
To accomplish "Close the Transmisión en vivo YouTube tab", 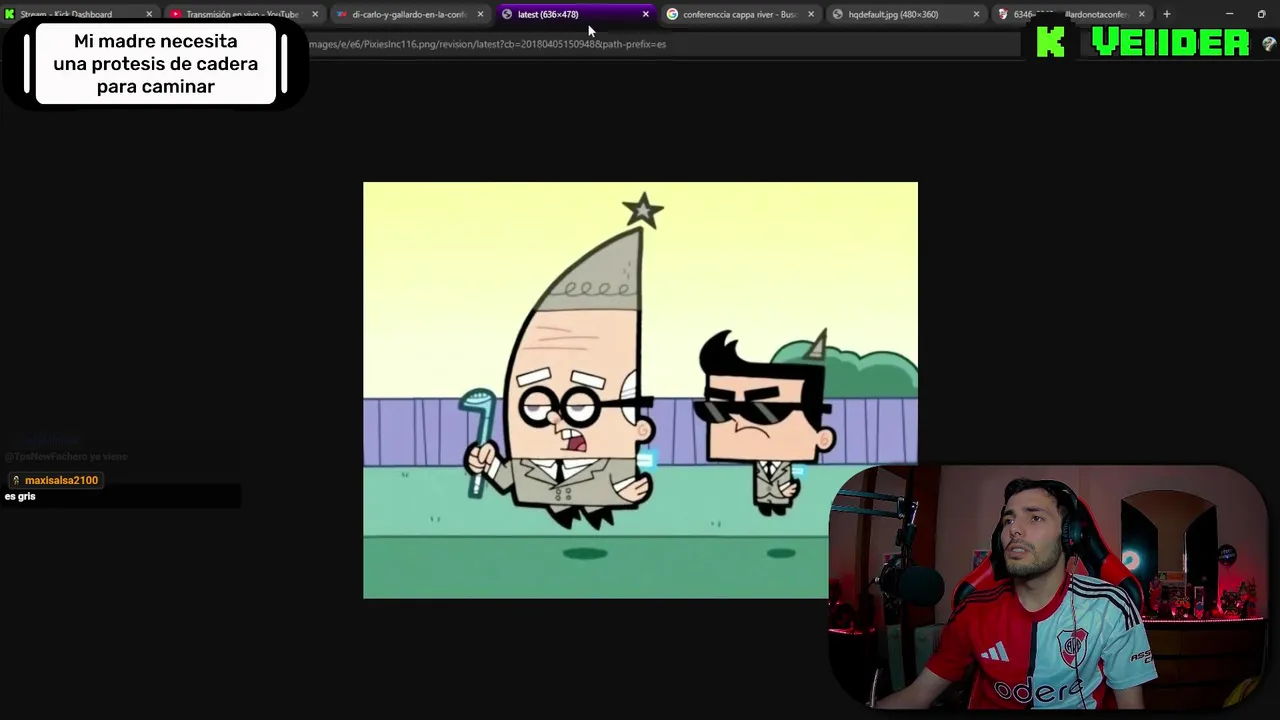I will coord(315,14).
